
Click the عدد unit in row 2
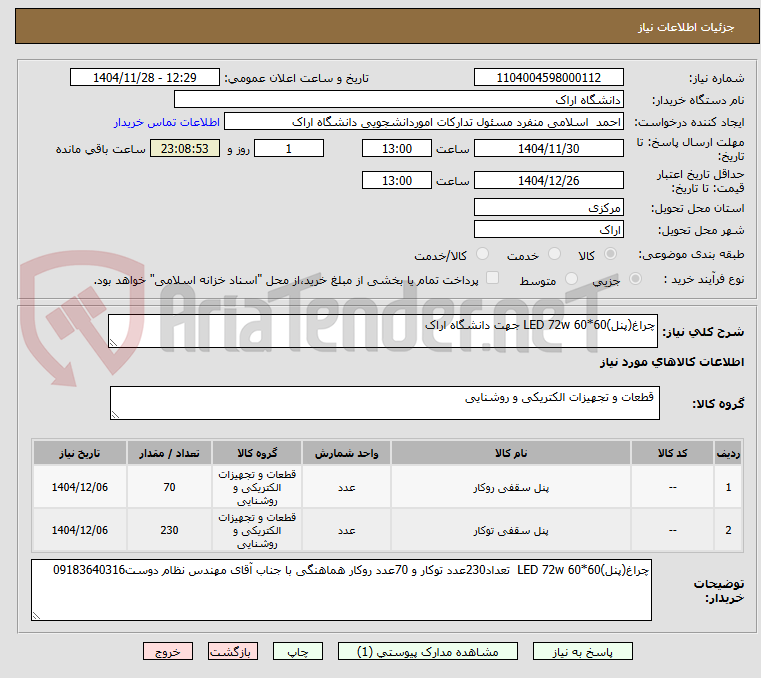pos(346,530)
